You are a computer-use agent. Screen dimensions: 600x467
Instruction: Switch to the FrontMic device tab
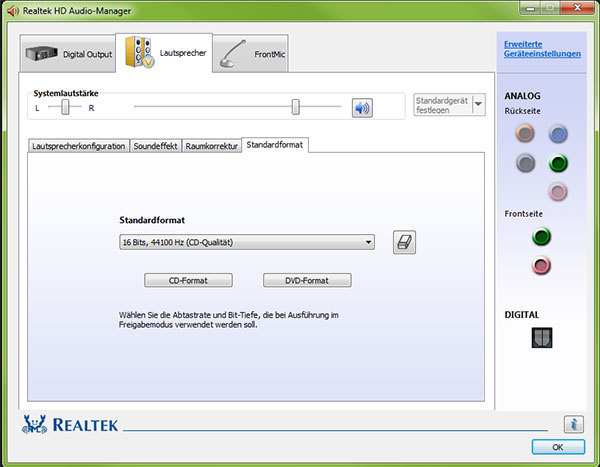pyautogui.click(x=251, y=54)
